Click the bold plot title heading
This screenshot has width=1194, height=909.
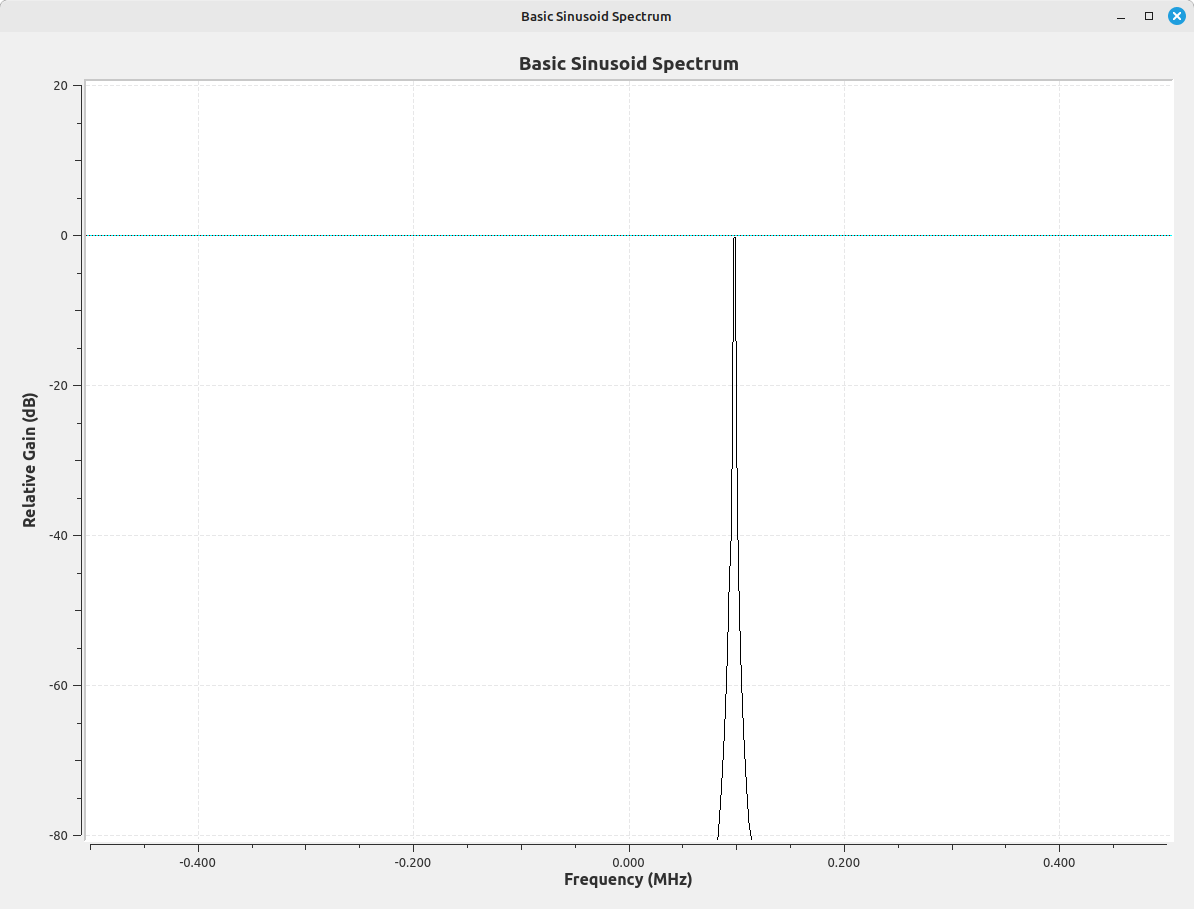pyautogui.click(x=628, y=64)
